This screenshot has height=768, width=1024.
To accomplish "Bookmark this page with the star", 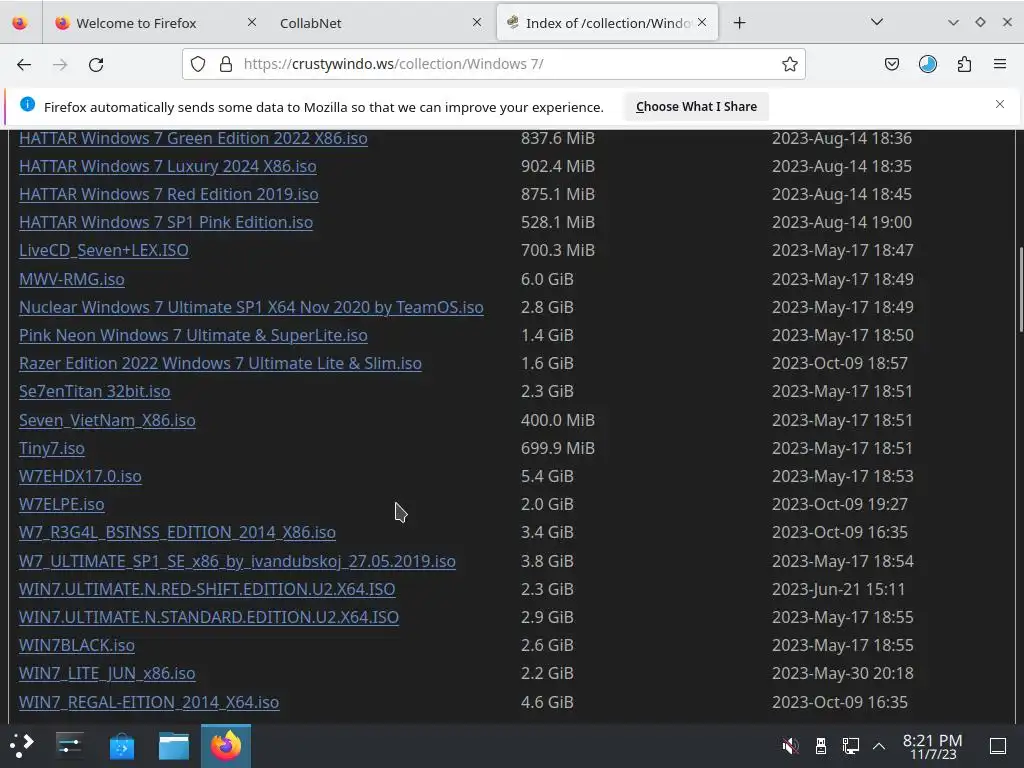I will 790,64.
